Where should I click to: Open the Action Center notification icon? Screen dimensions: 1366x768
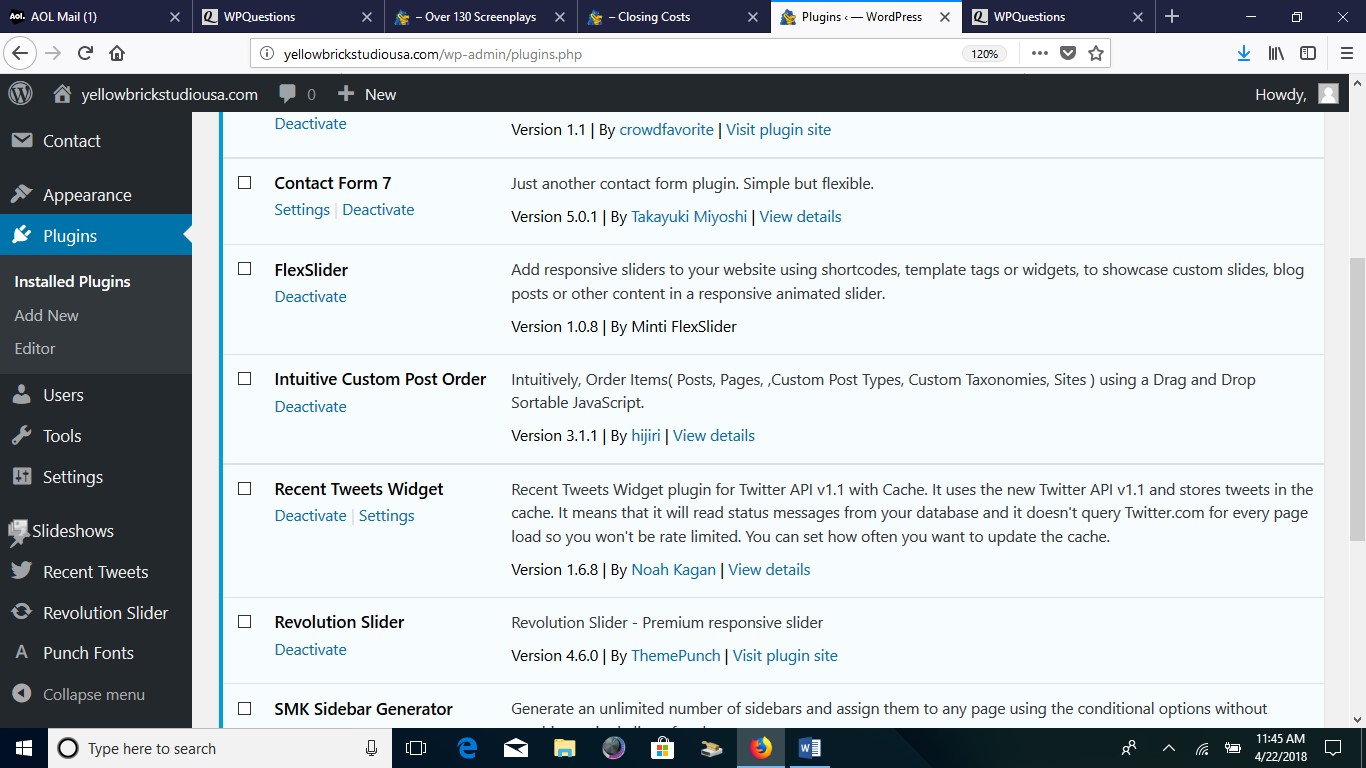tap(1332, 748)
